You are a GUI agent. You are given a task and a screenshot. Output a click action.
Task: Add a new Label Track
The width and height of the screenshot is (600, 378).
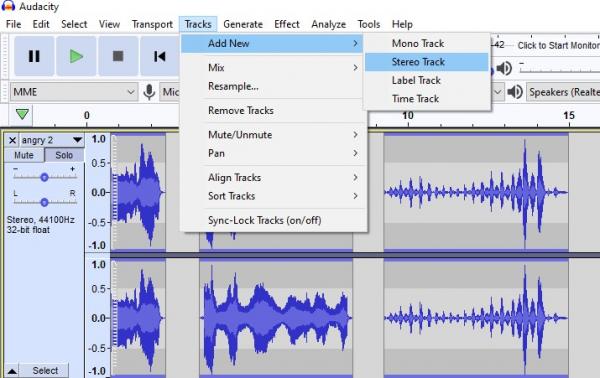[427, 80]
